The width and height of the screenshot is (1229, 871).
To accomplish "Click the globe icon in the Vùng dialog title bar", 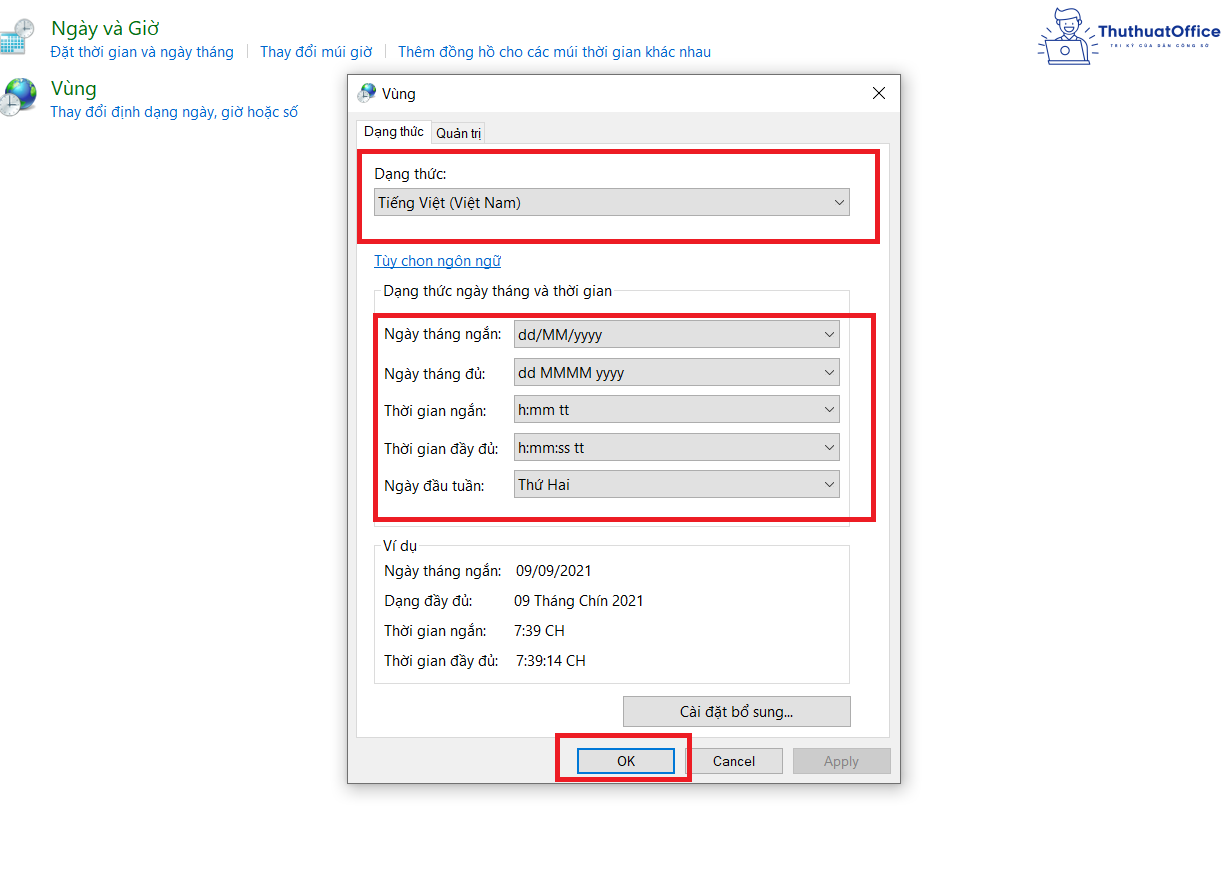I will tap(363, 93).
